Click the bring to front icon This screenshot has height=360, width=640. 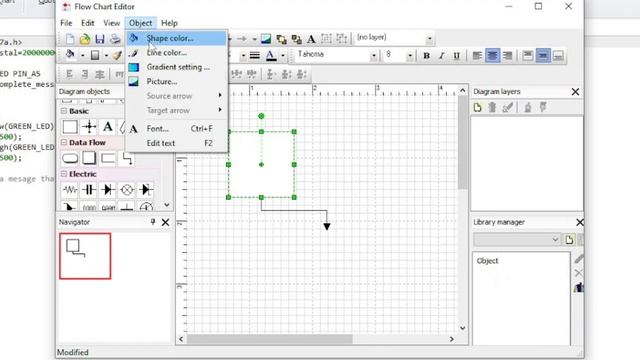pyautogui.click(x=281, y=39)
